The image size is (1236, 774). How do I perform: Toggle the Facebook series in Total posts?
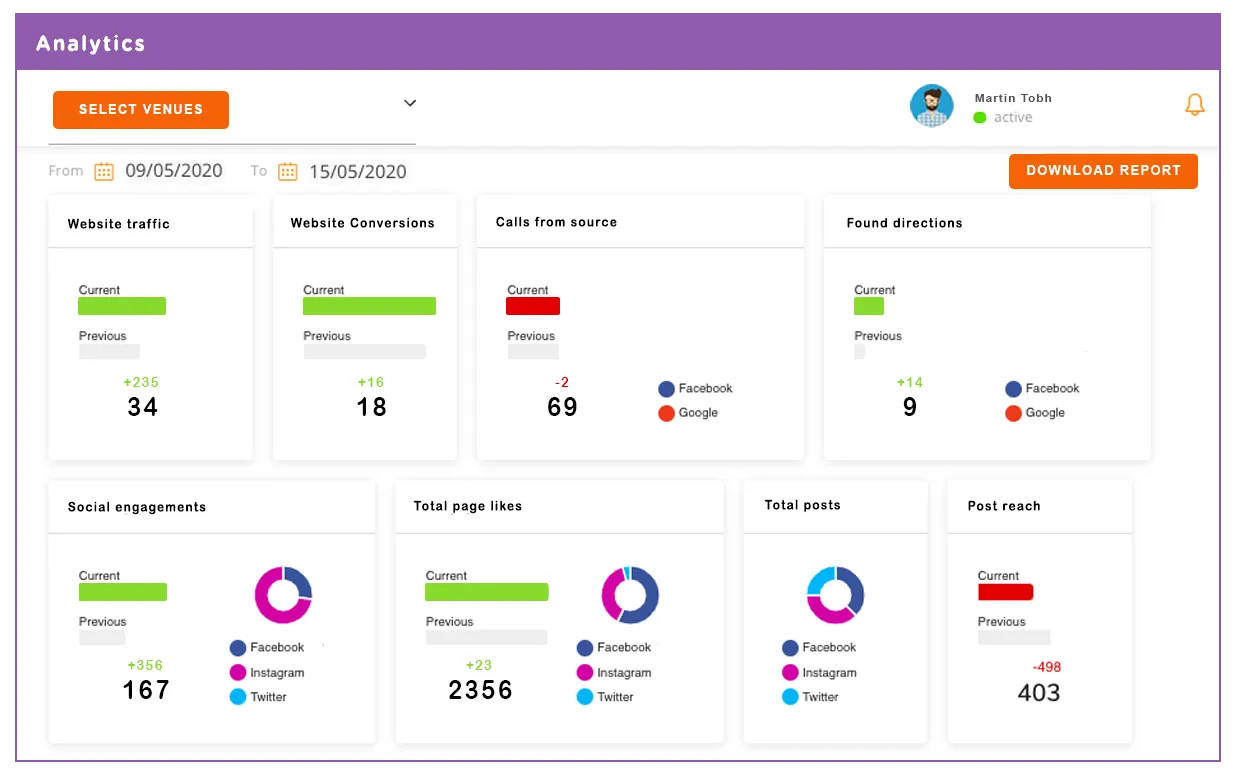(790, 648)
